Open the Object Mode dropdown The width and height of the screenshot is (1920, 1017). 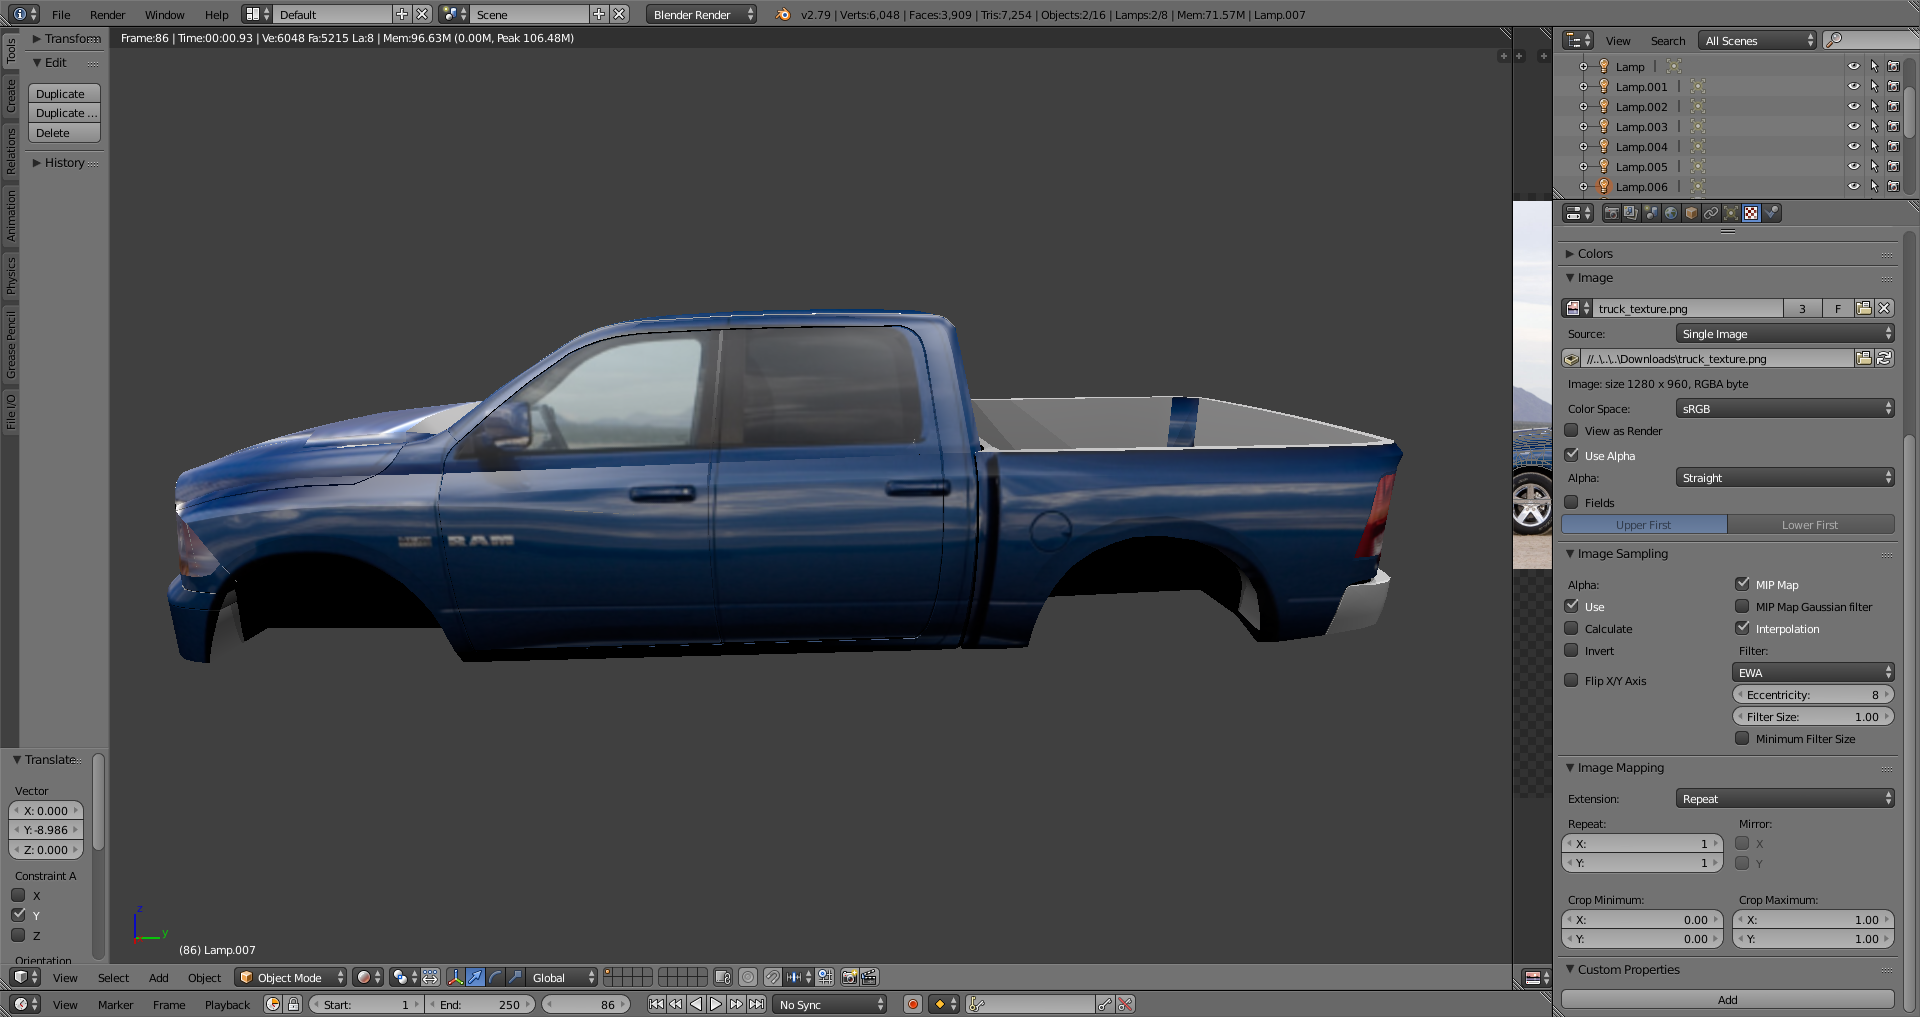pyautogui.click(x=290, y=977)
